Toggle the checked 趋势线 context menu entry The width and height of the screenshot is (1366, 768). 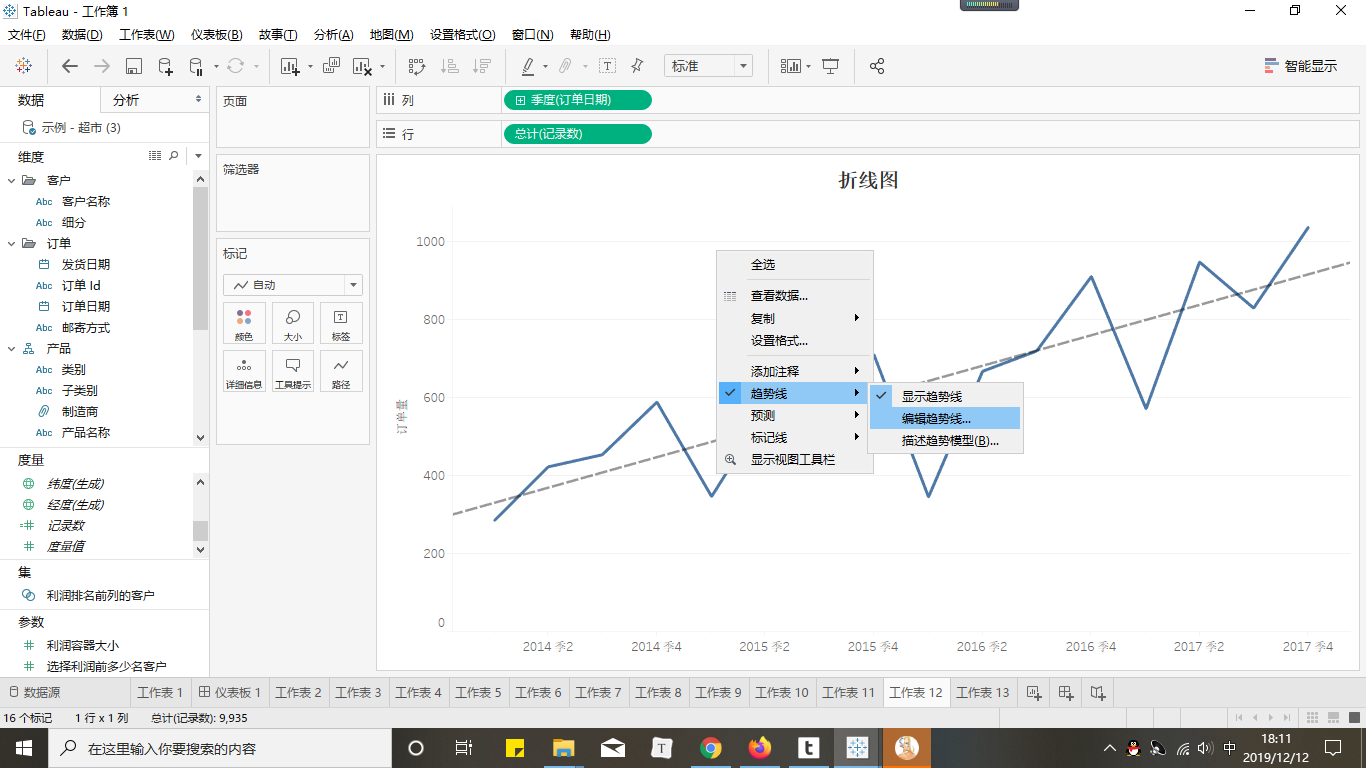(x=795, y=393)
